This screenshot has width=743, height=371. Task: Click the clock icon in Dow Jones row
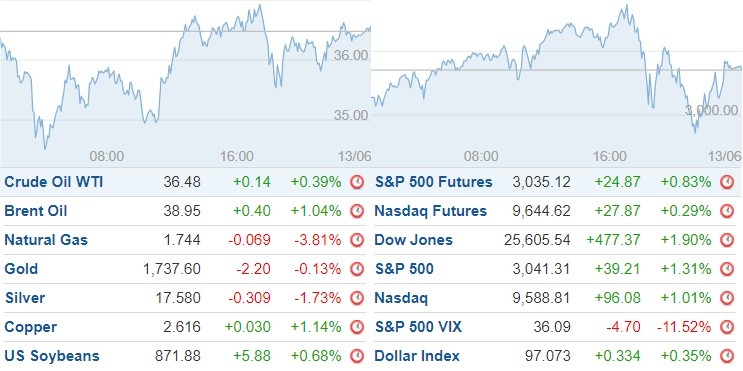[x=727, y=240]
